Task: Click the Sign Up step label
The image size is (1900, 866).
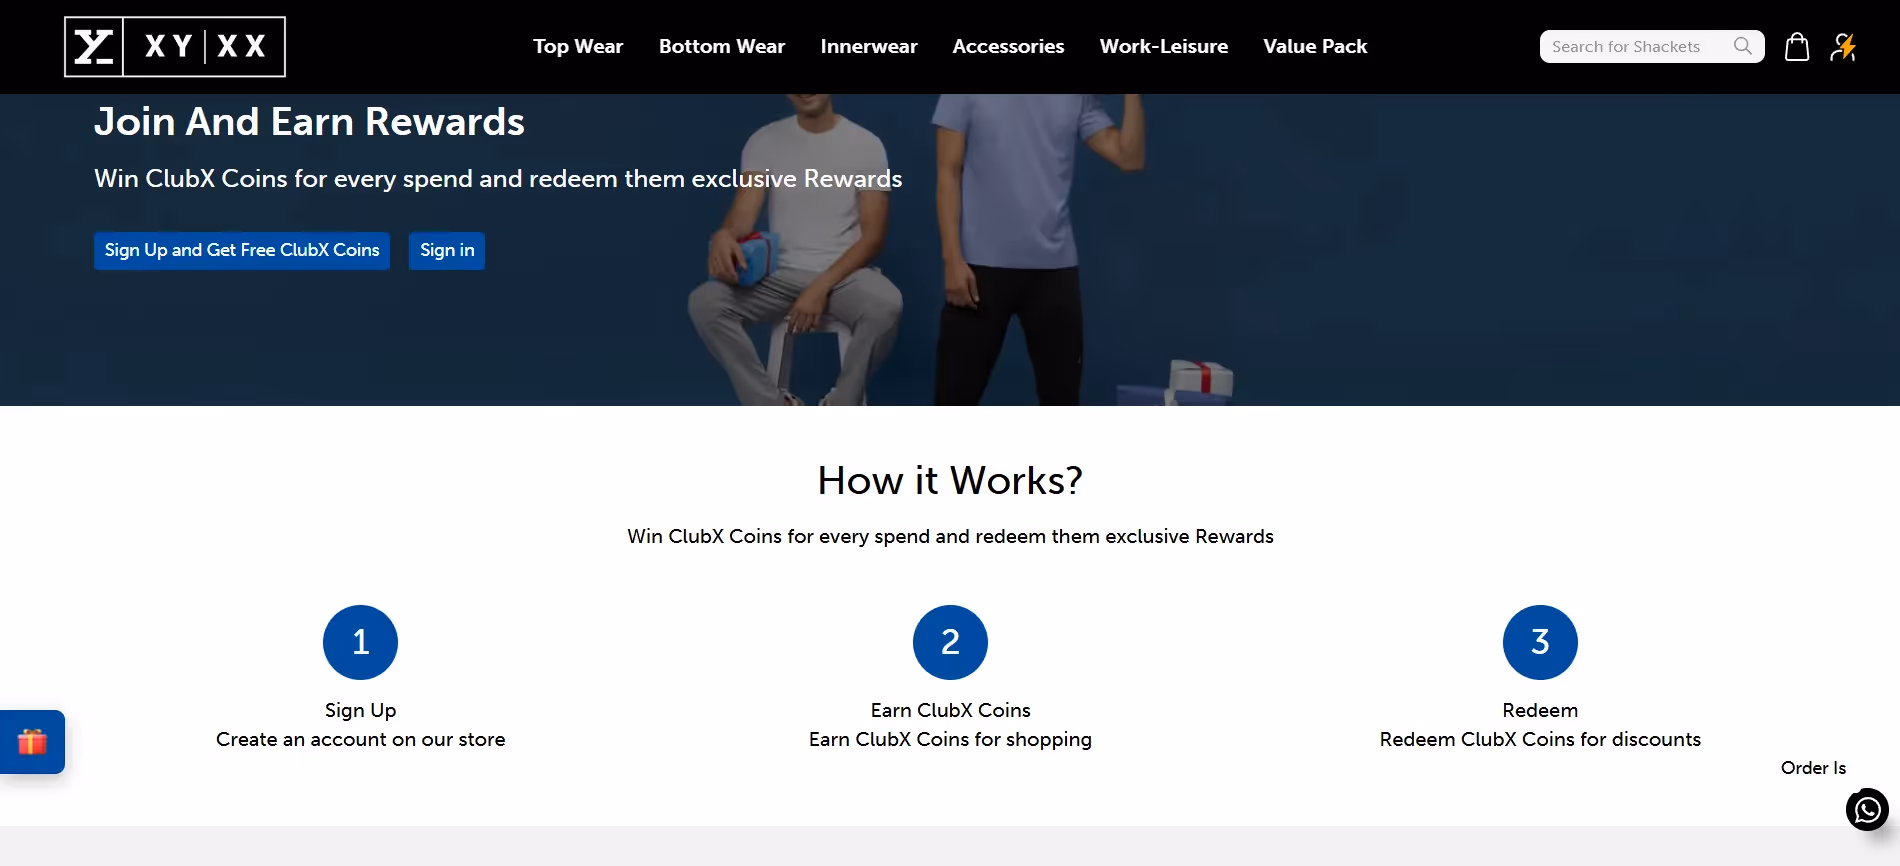Action: [x=360, y=711]
